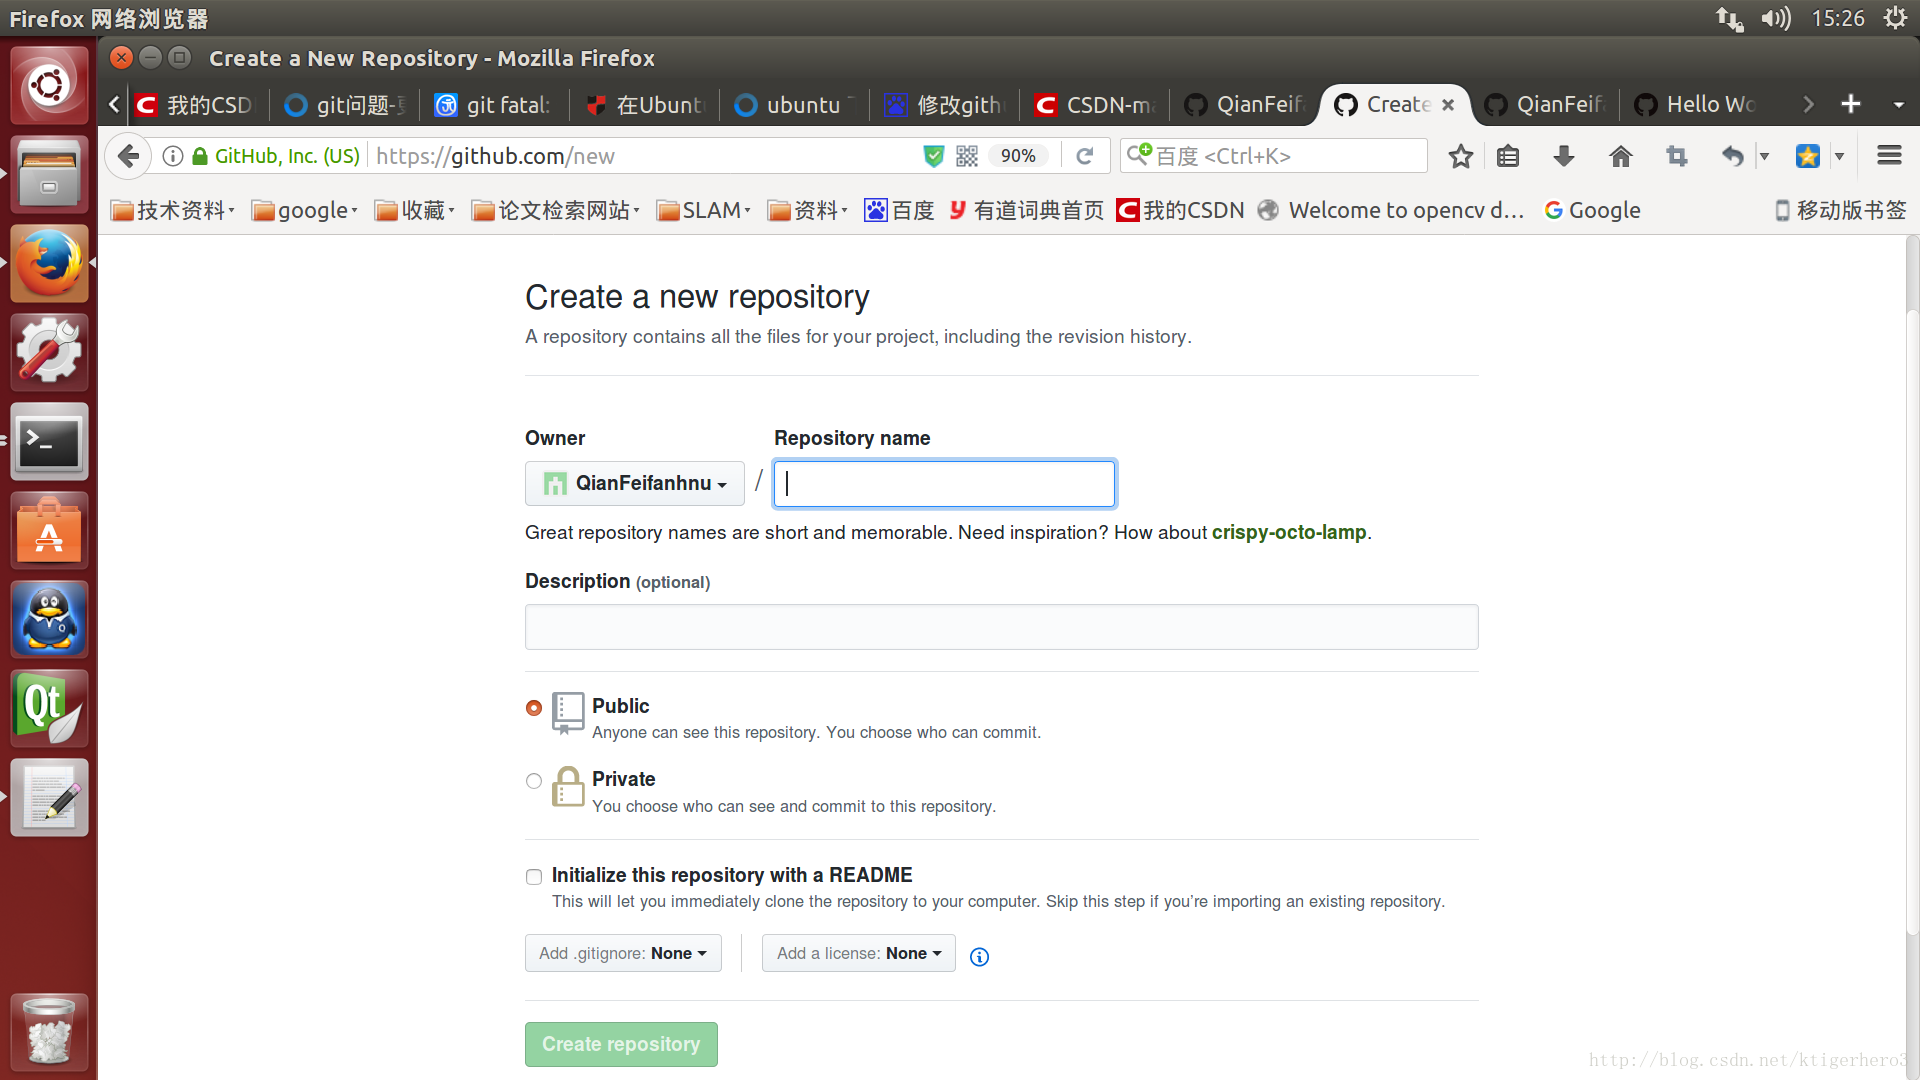
Task: Switch to the git fatal tab
Action: 494,105
